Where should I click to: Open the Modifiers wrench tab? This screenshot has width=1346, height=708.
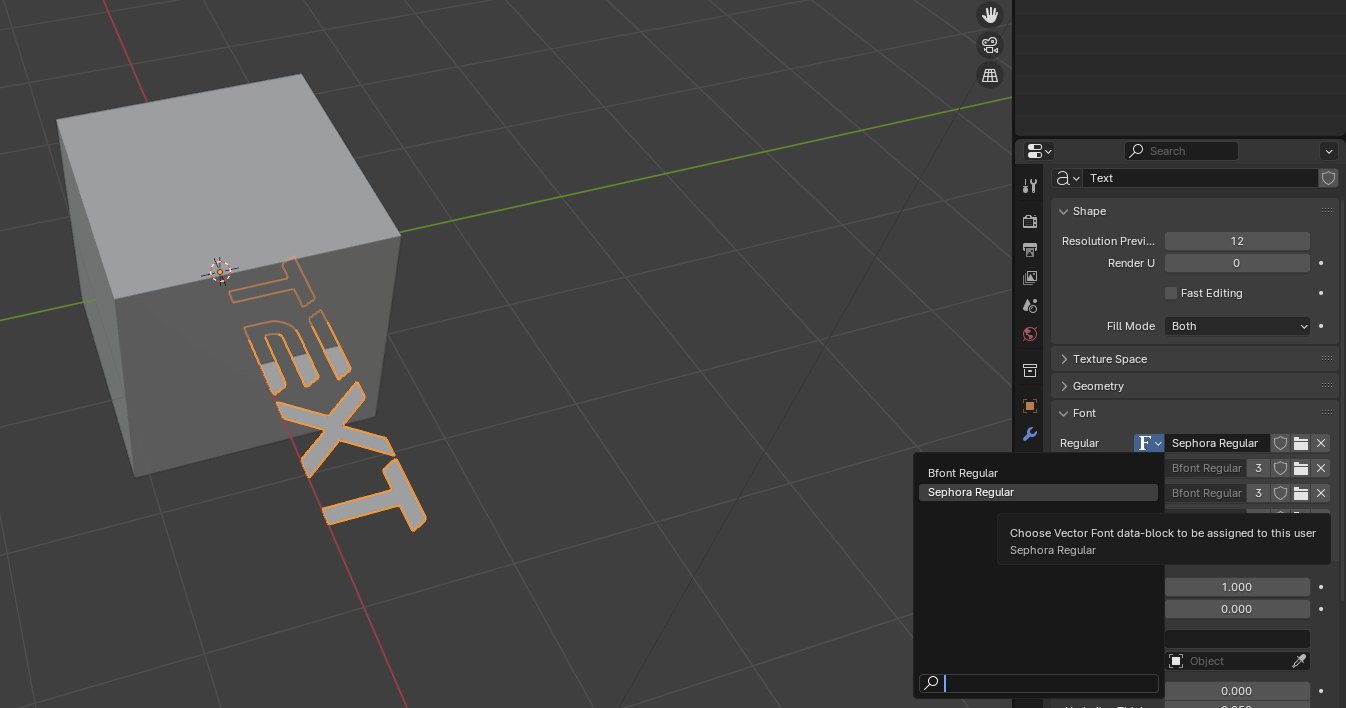[x=1030, y=434]
